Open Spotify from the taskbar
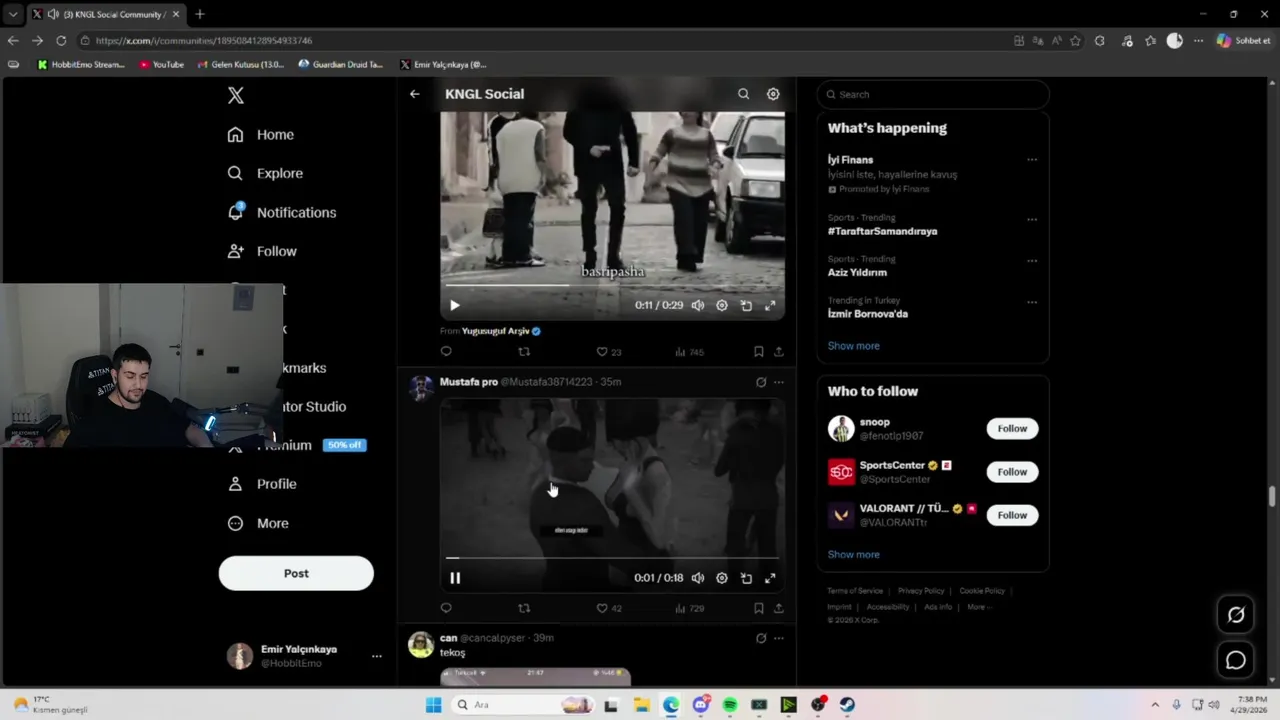Screen dimensions: 1280x720 pyautogui.click(x=730, y=705)
